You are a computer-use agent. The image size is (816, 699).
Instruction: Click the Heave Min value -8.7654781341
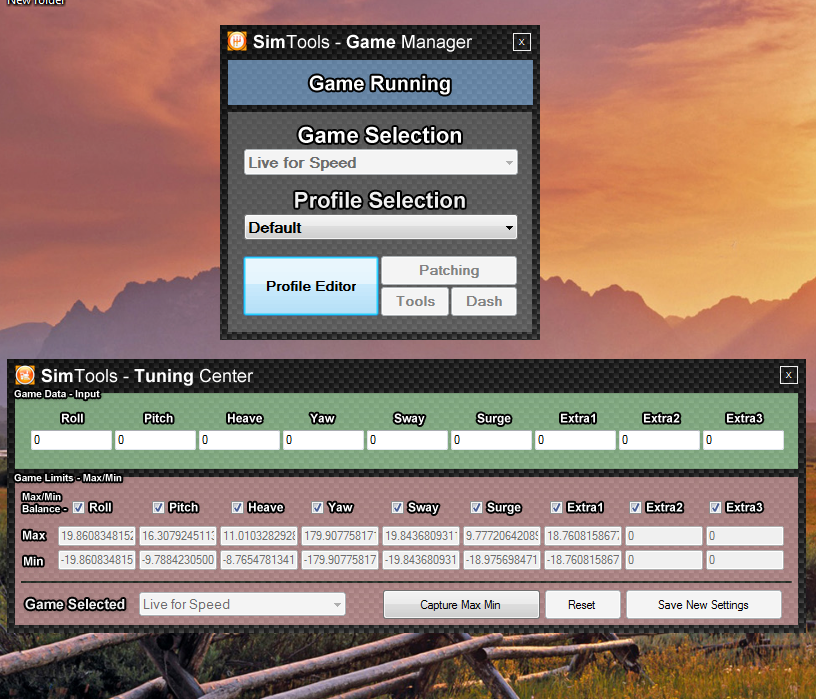[259, 560]
